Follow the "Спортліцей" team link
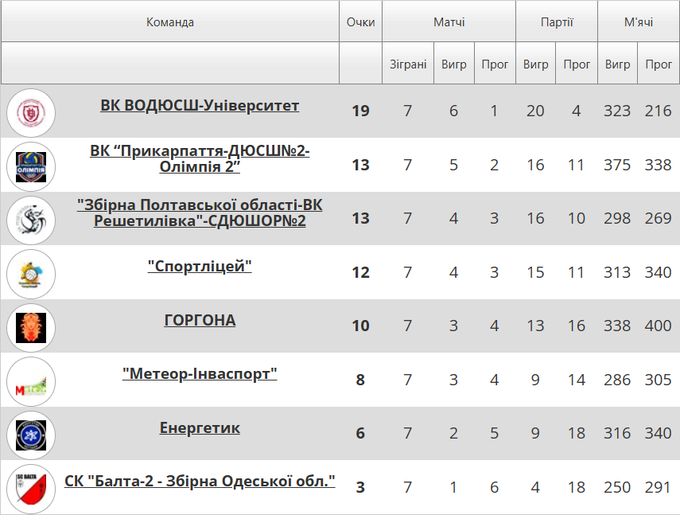The height and width of the screenshot is (515, 680). click(200, 266)
